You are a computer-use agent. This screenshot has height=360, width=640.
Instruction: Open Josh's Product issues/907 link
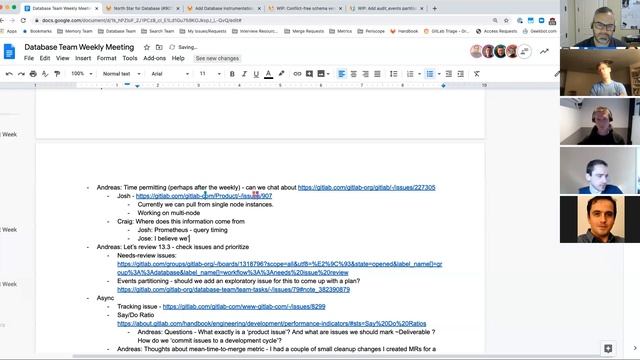point(204,196)
